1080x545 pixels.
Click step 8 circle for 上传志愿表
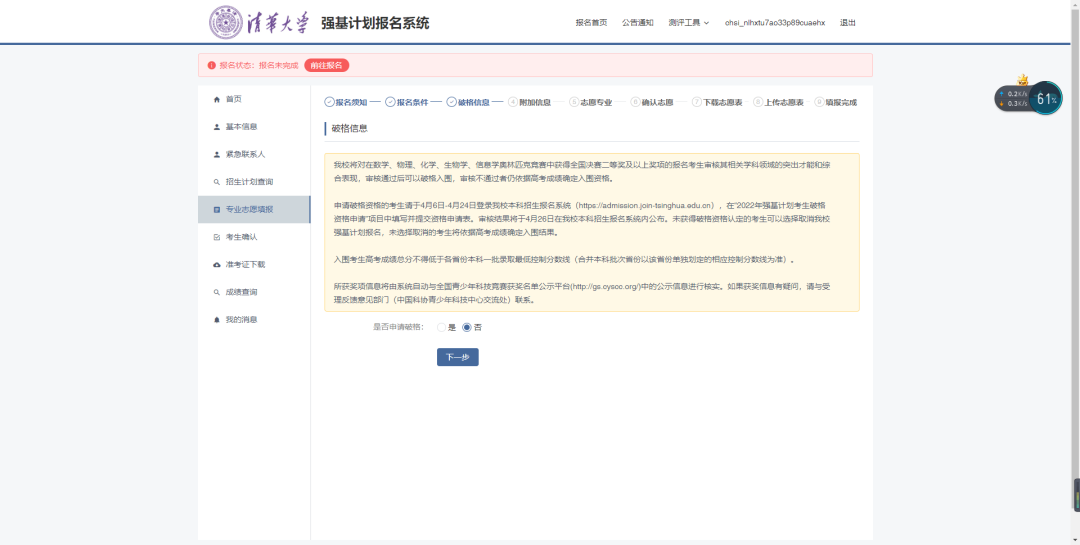(x=758, y=102)
